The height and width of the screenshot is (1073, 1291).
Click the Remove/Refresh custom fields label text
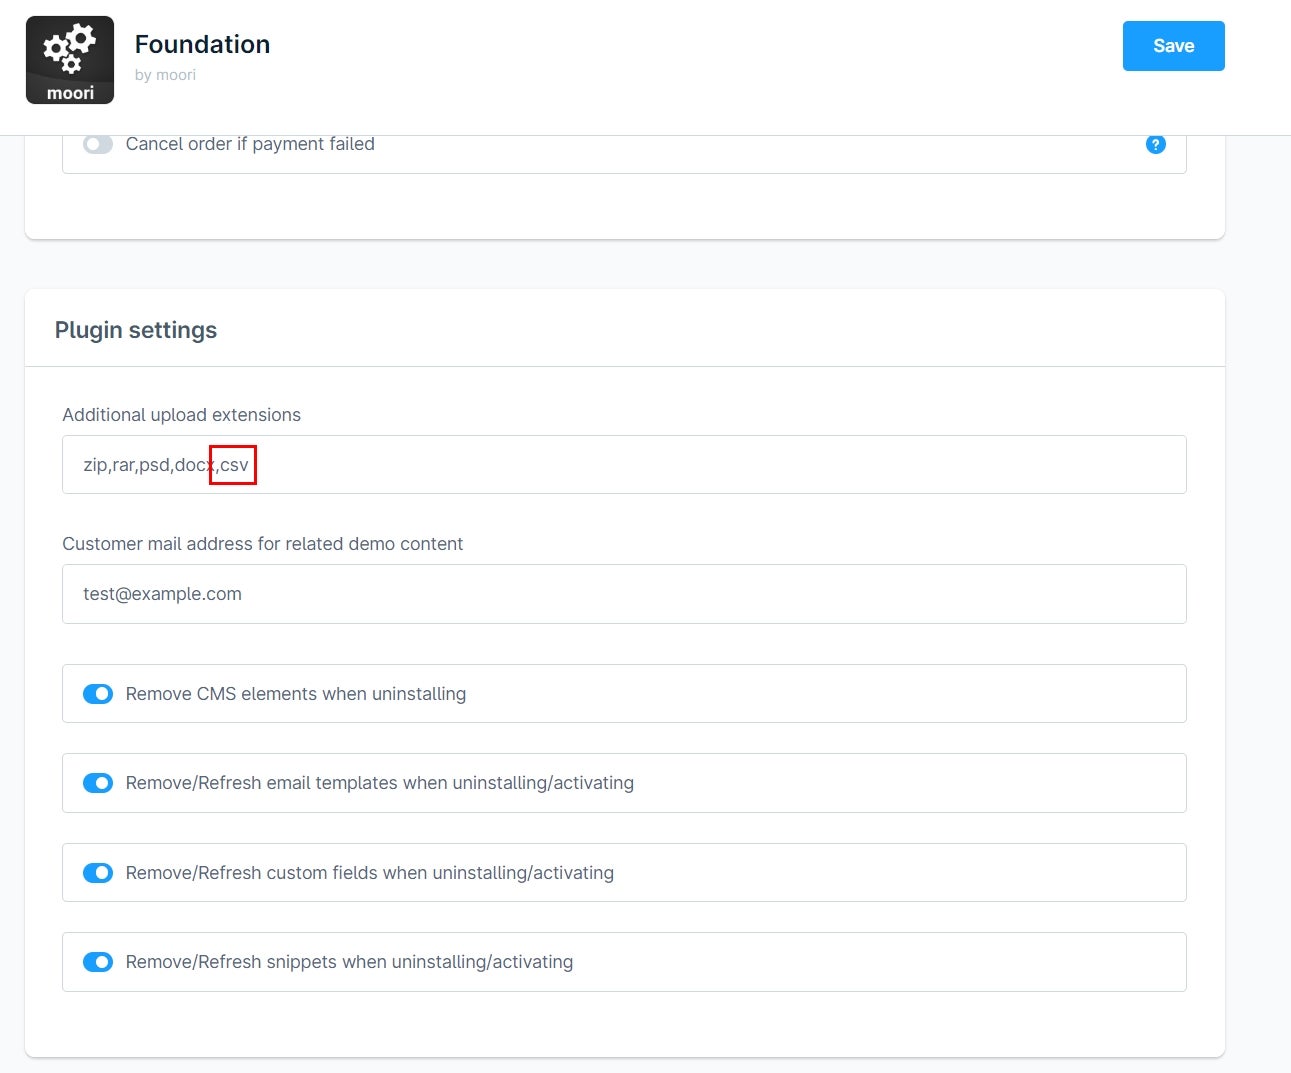point(370,873)
